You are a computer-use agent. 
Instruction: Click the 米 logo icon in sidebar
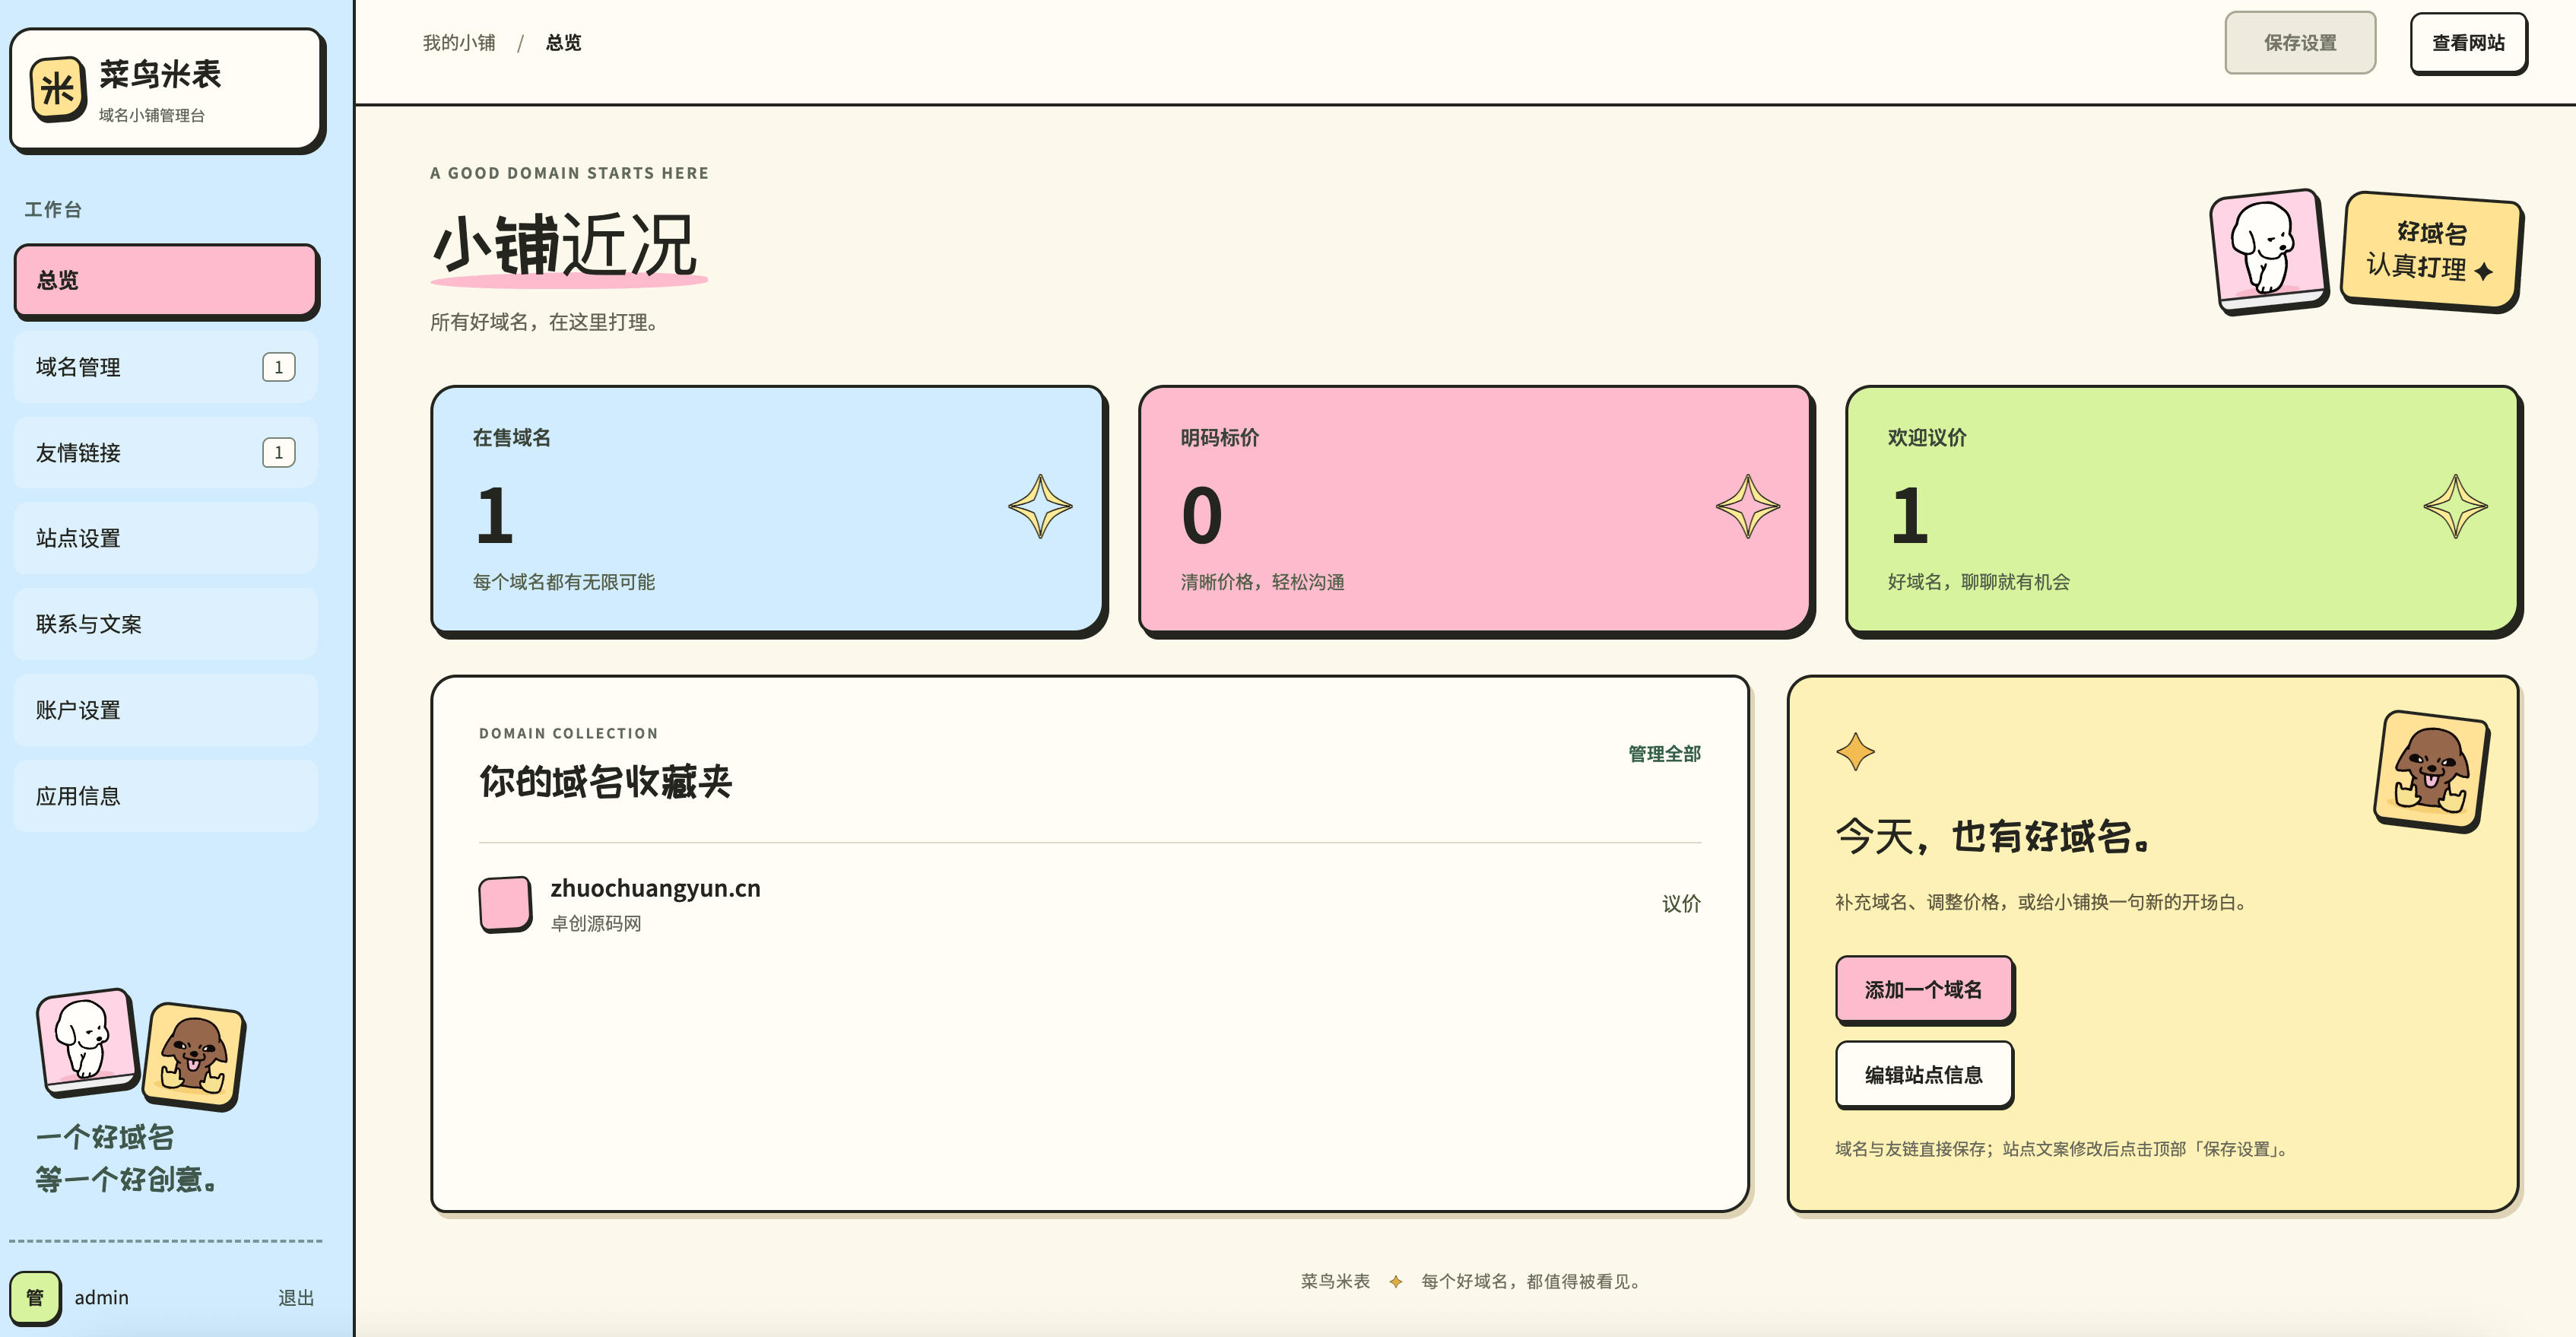pyautogui.click(x=57, y=89)
